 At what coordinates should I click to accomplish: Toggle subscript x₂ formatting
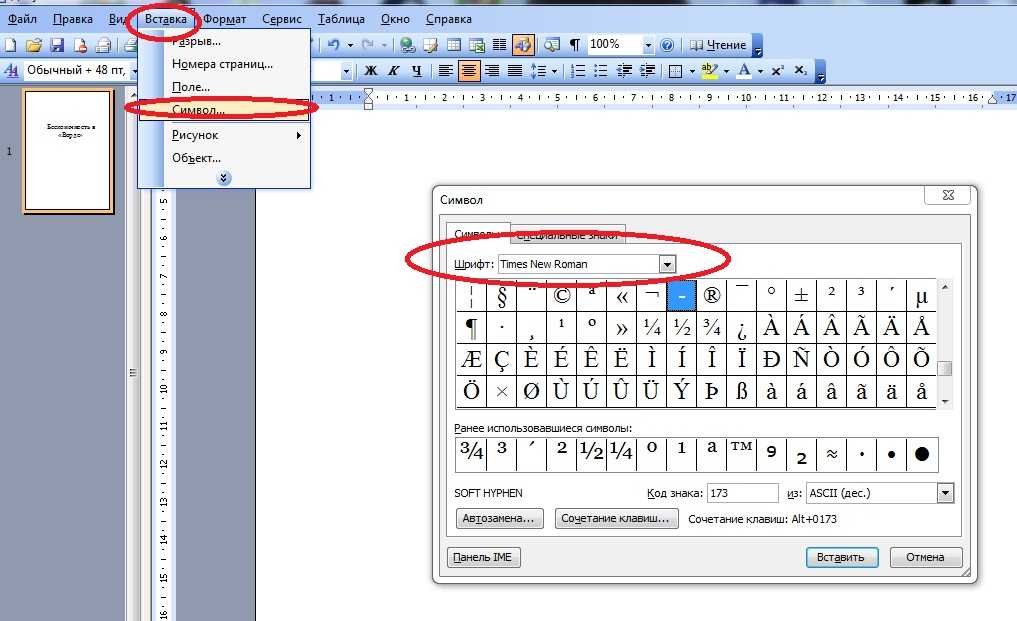(x=800, y=71)
